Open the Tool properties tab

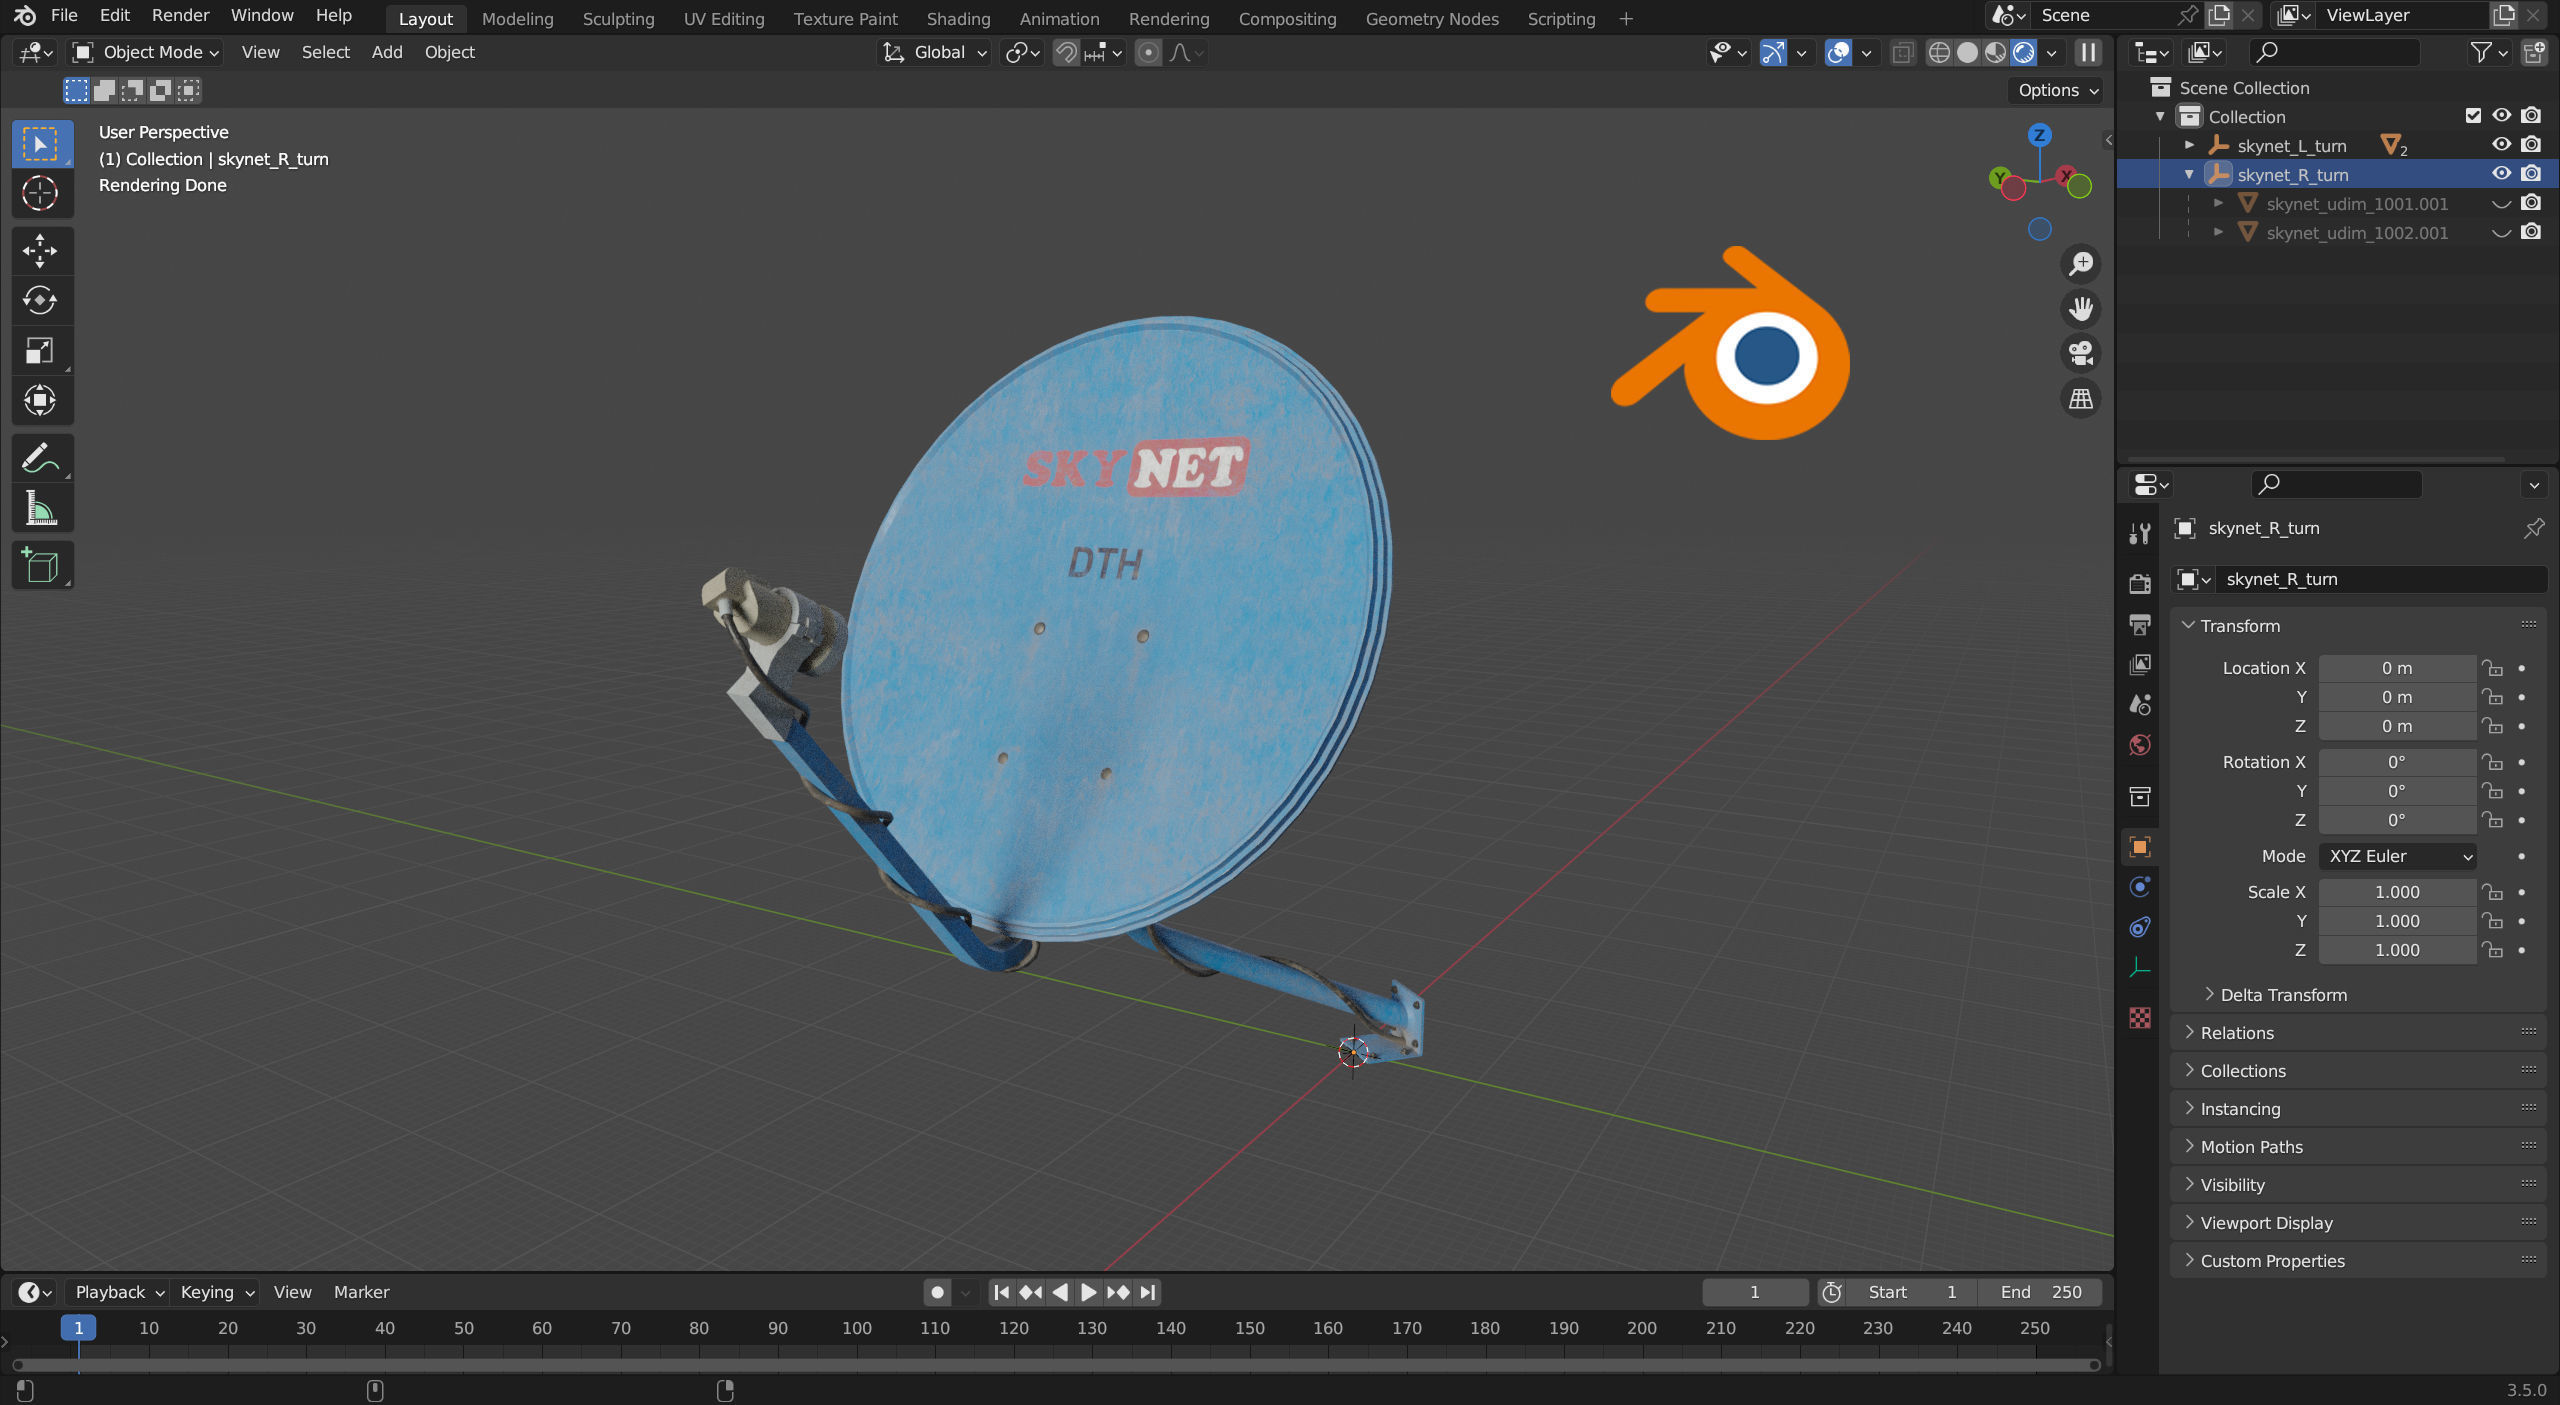click(2140, 533)
